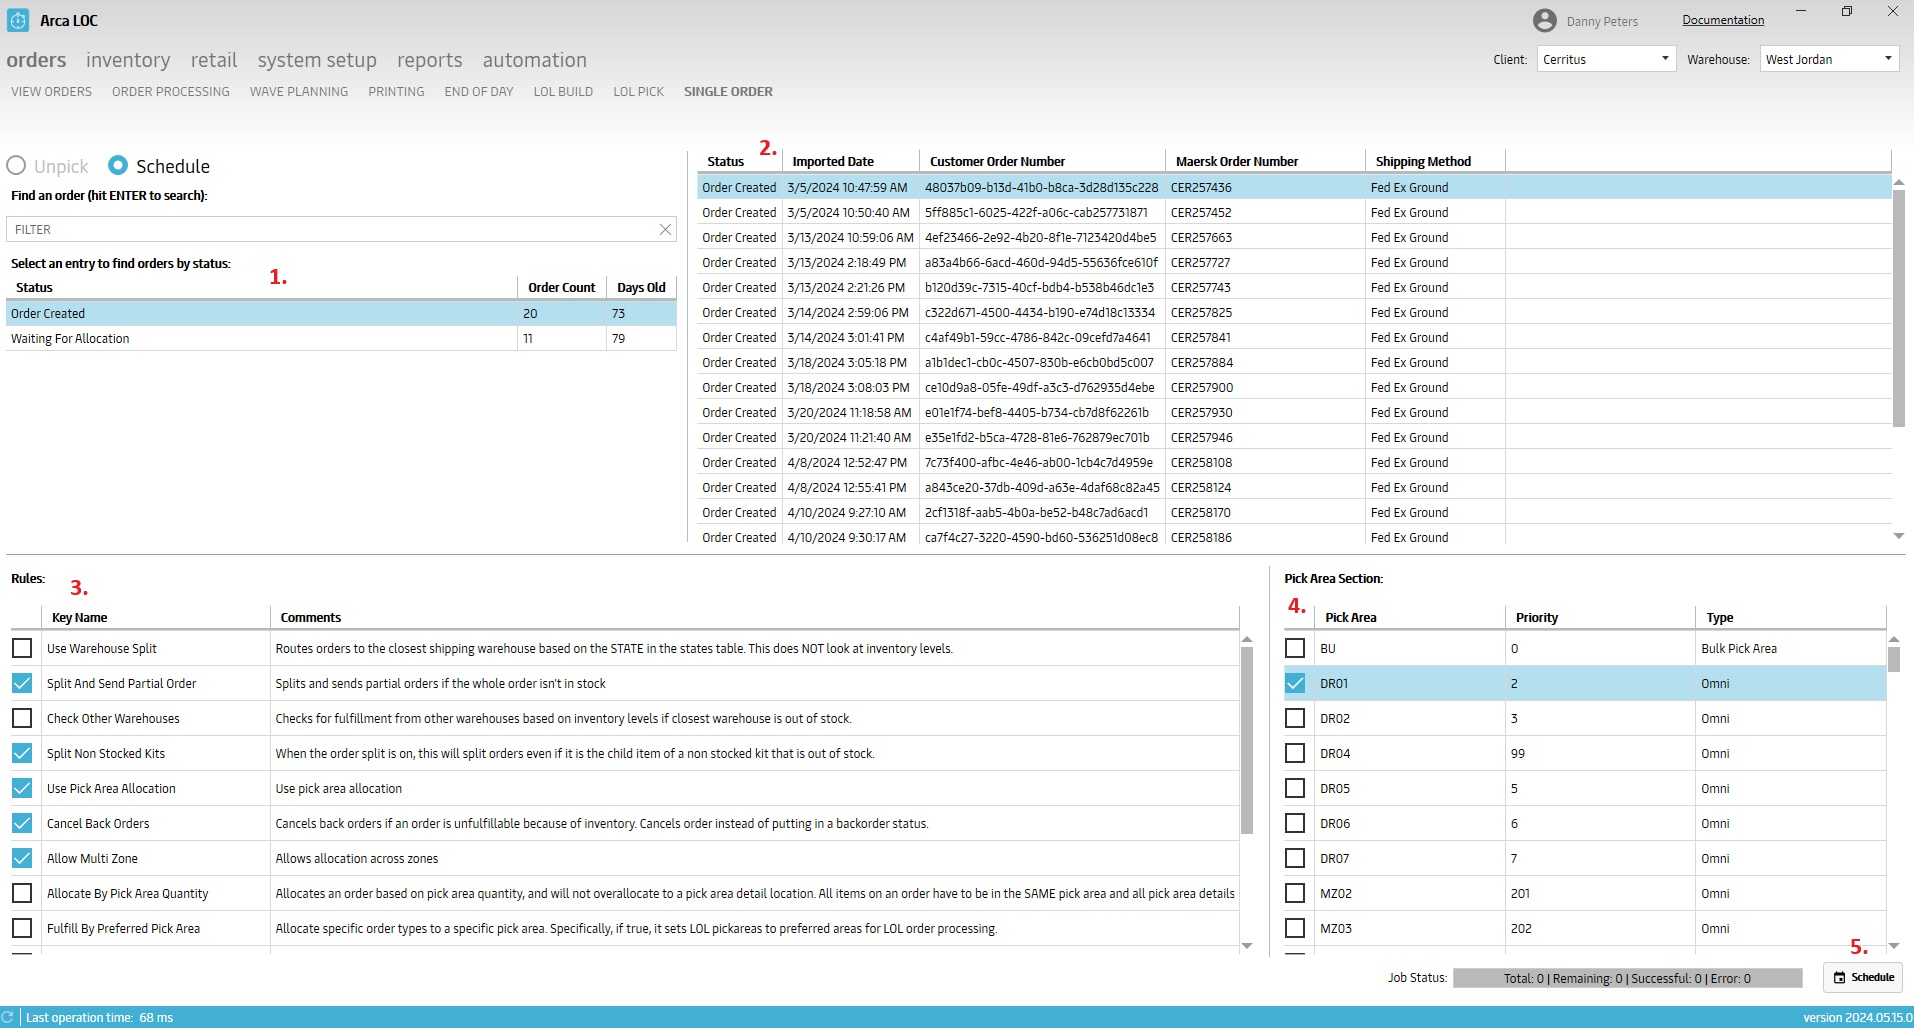Click the Job Status progress bar
This screenshot has height=1028, width=1914.
click(1627, 978)
